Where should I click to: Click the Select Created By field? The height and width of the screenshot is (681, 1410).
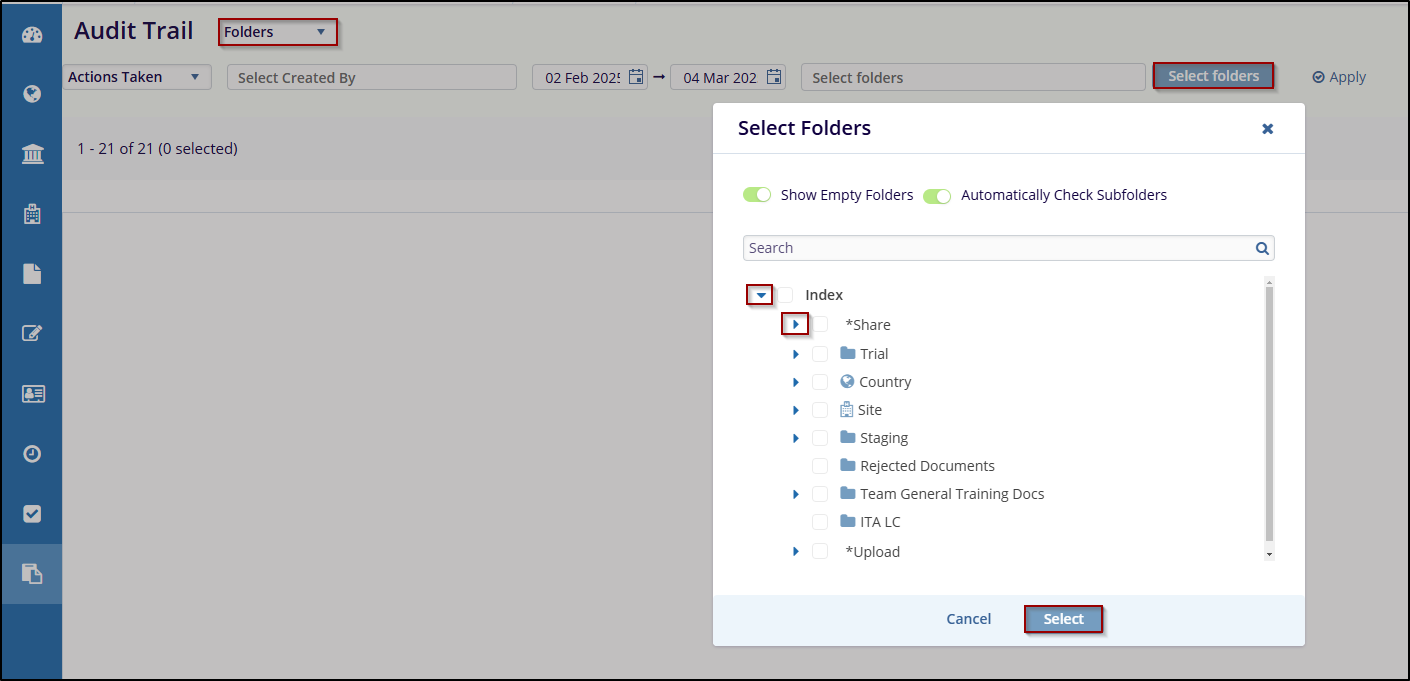point(371,78)
